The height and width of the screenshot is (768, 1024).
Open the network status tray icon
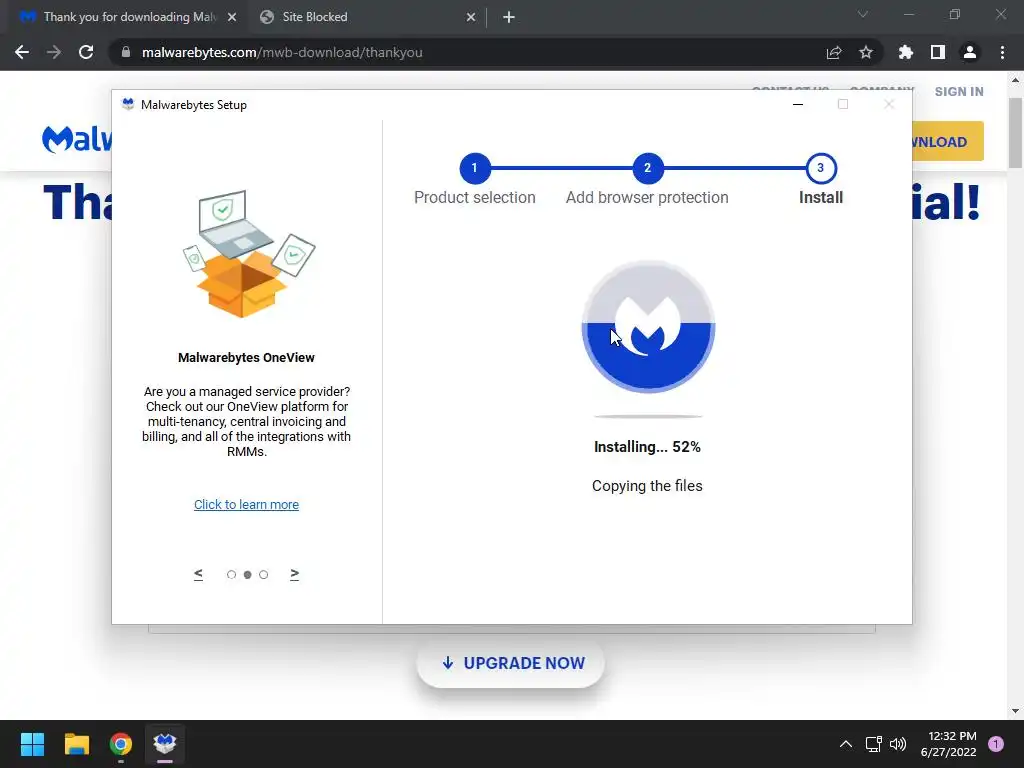click(873, 744)
